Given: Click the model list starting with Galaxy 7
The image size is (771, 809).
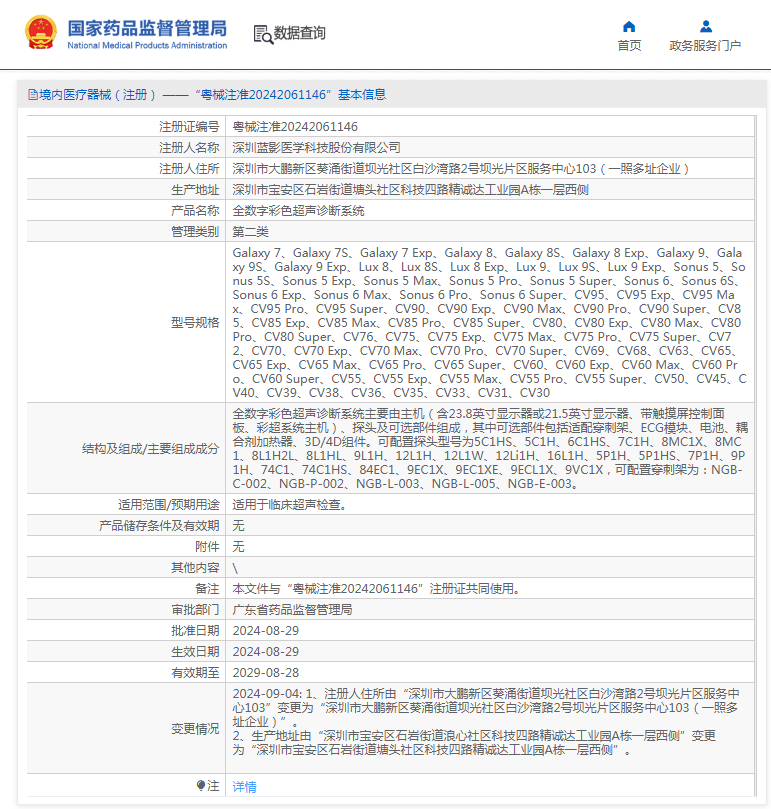Looking at the screenshot, I should point(489,322).
